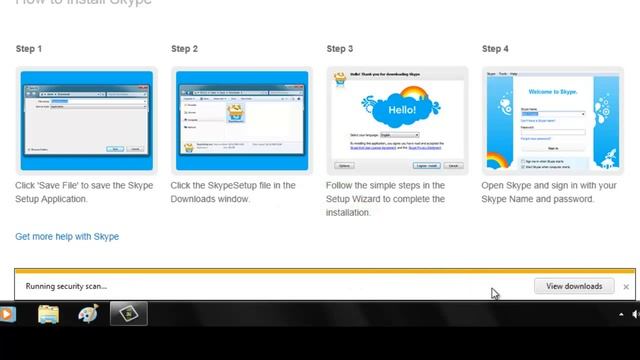Viewport: 640px width, 360px height.
Task: Click text 'Open Skype and sign in with your'
Action: (x=549, y=185)
